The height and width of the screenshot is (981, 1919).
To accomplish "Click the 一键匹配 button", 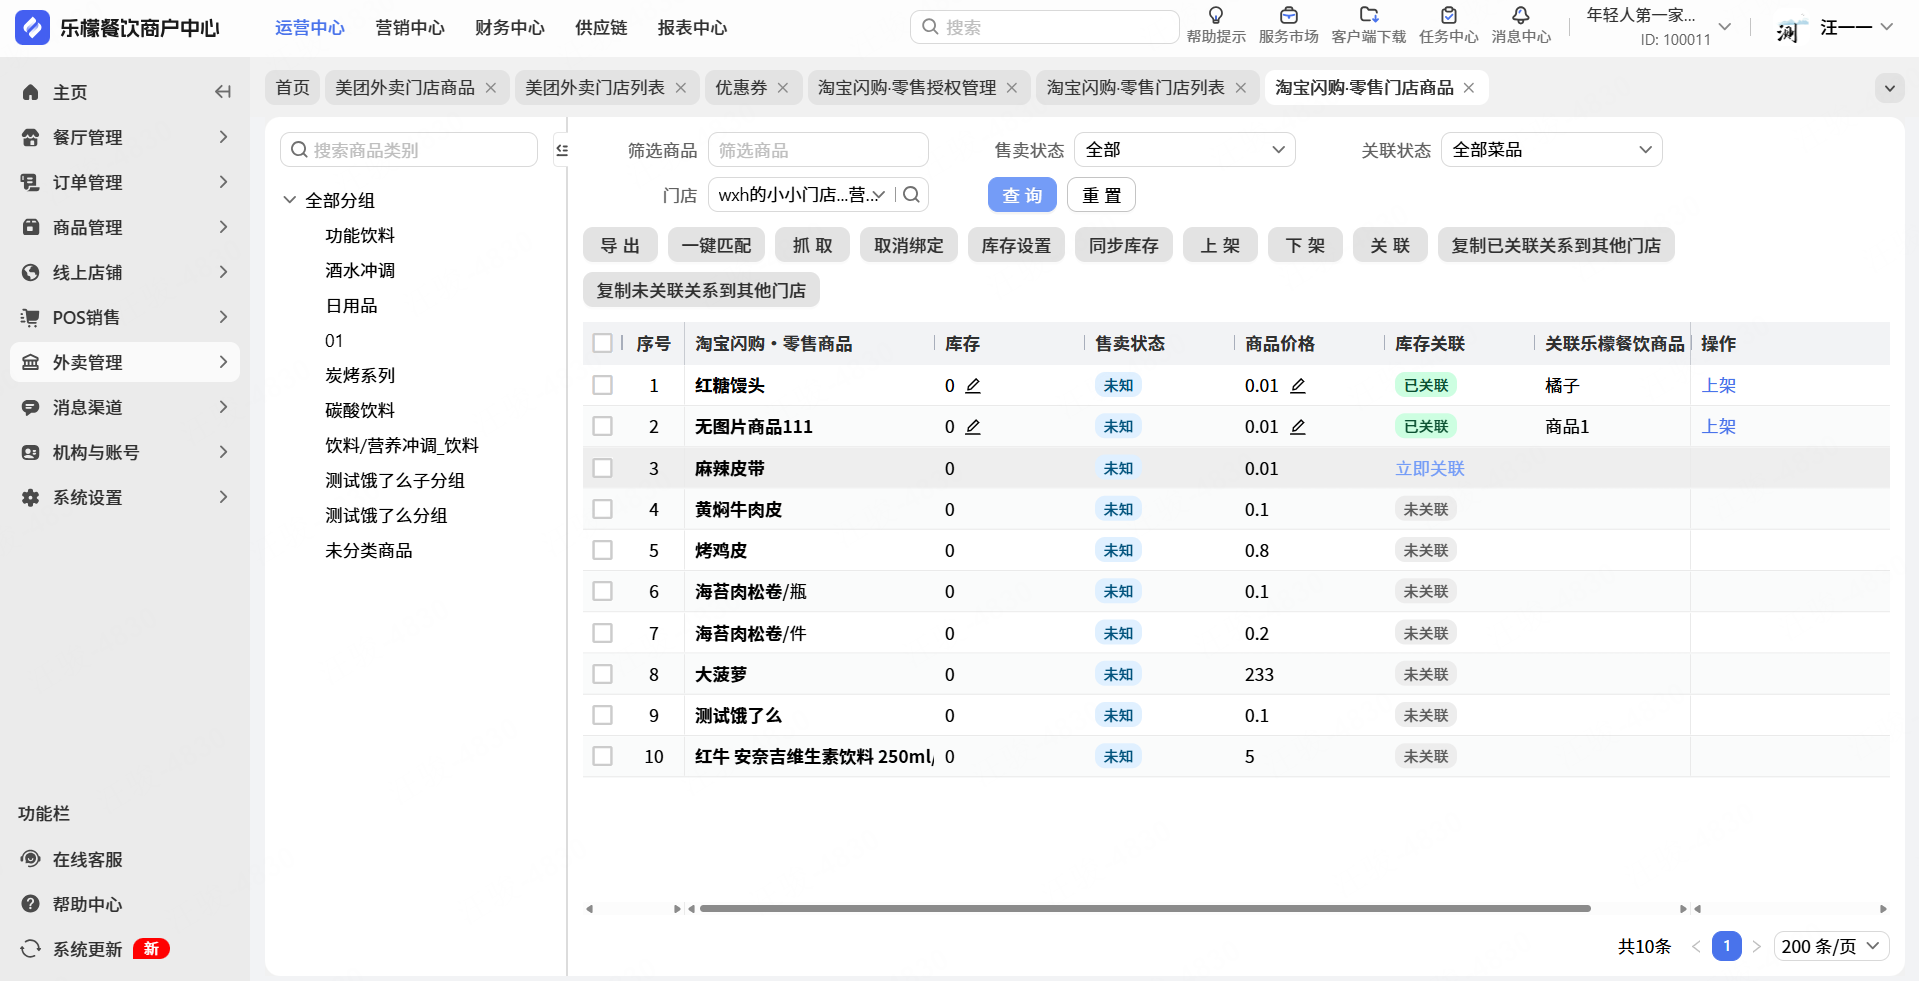I will point(717,245).
